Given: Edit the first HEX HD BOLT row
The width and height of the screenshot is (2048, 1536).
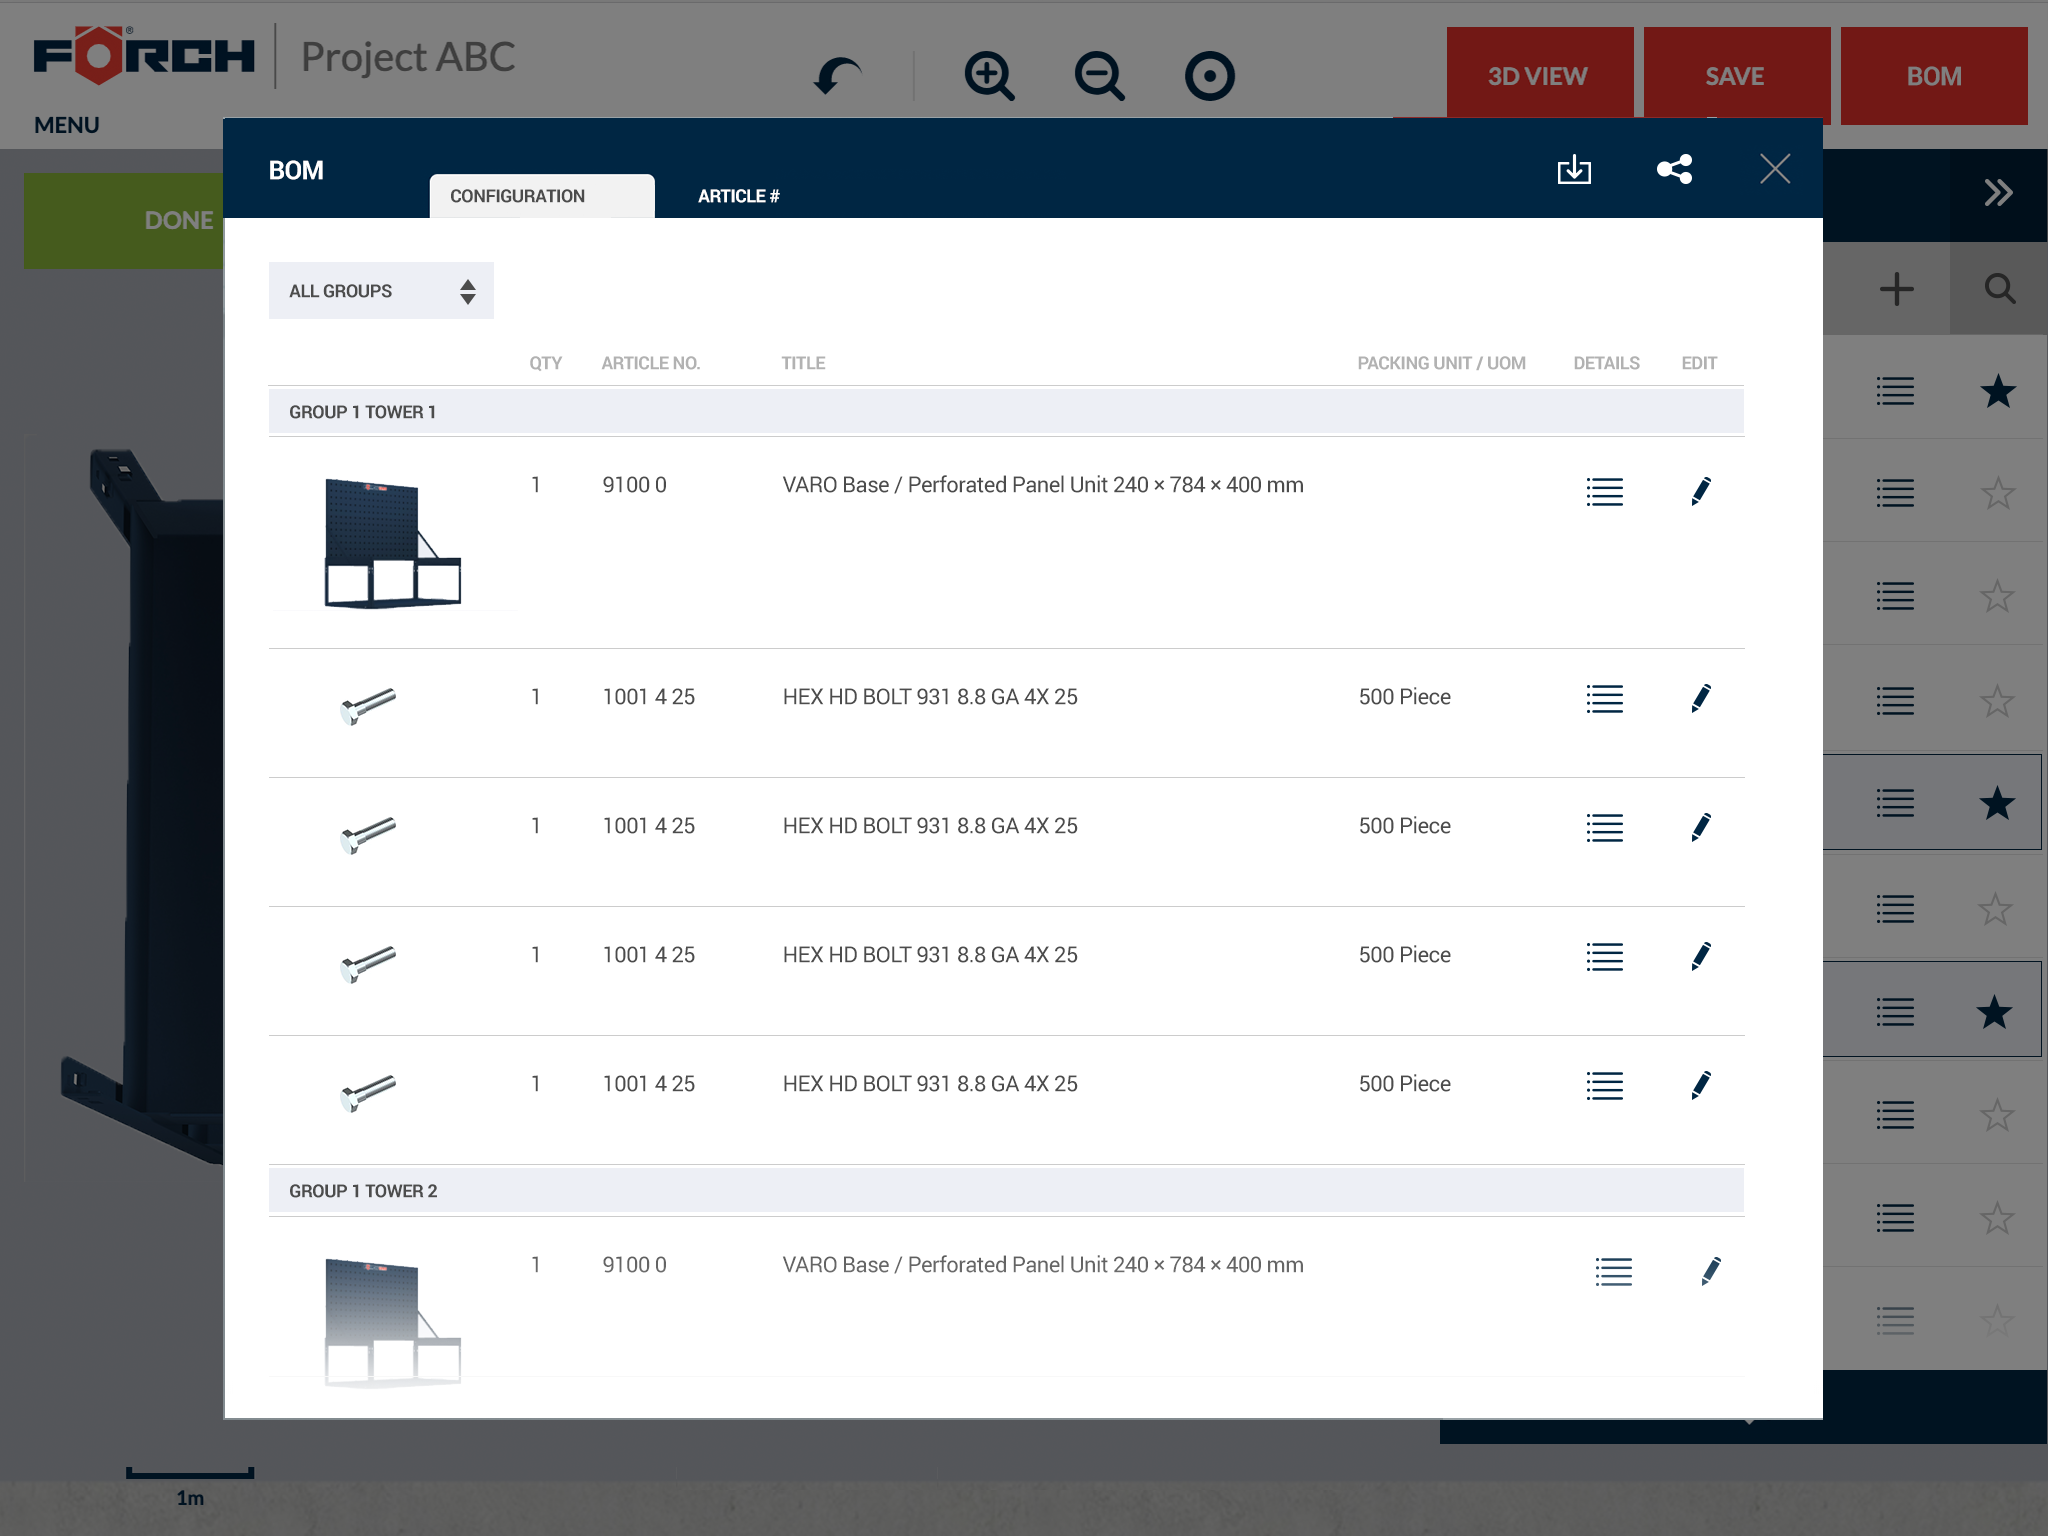Looking at the screenshot, I should tap(1700, 698).
